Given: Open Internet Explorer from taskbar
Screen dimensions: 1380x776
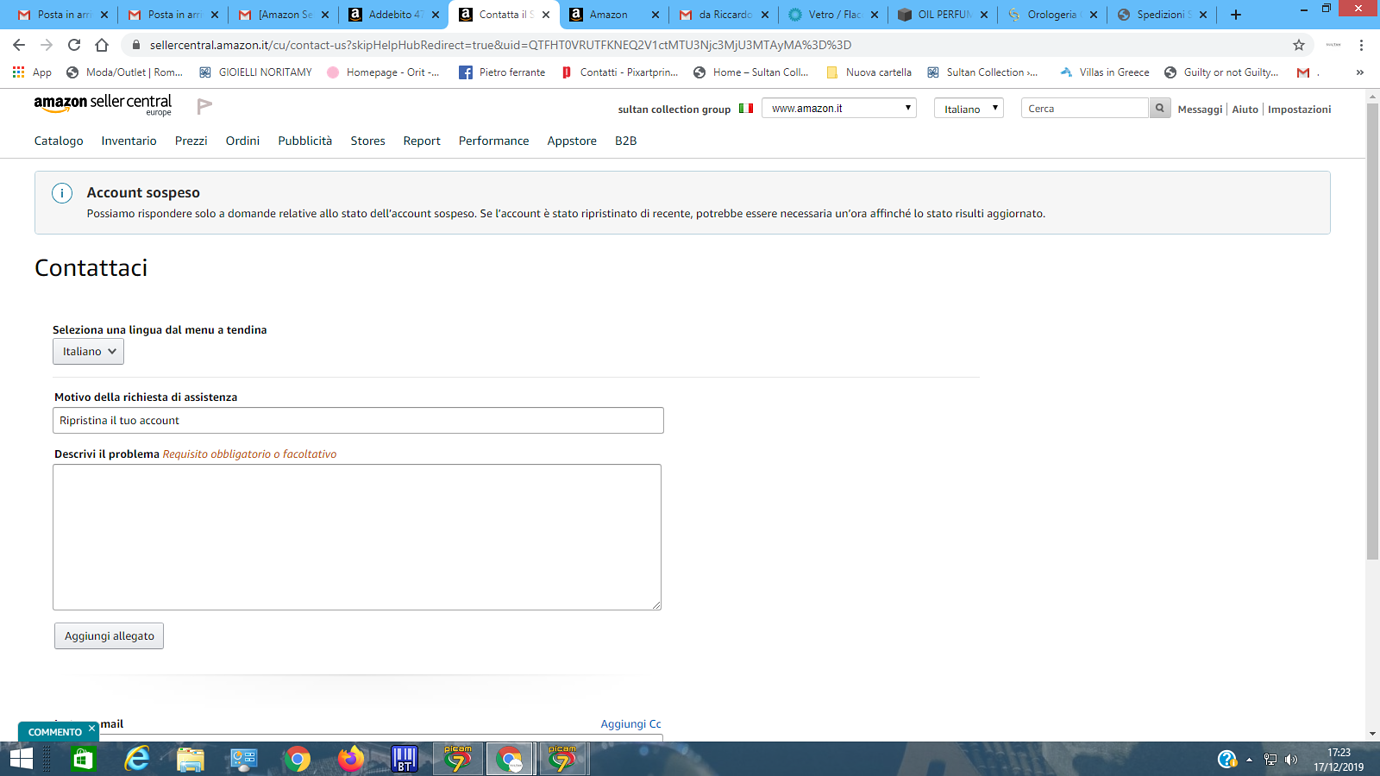Looking at the screenshot, I should point(137,759).
